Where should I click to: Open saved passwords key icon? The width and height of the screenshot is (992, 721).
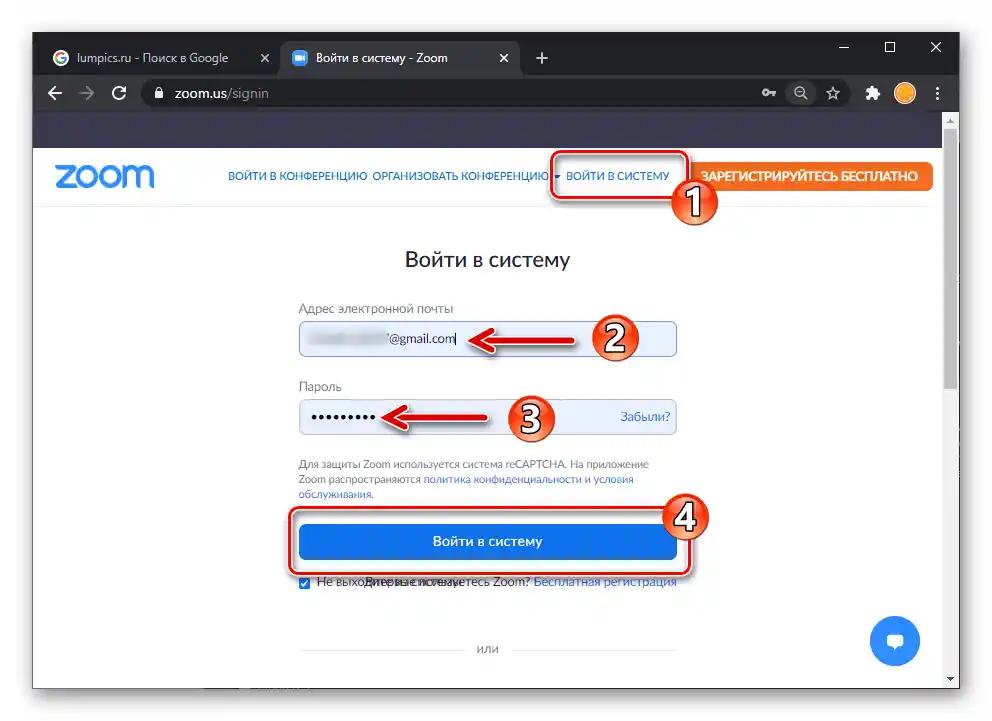[x=769, y=93]
